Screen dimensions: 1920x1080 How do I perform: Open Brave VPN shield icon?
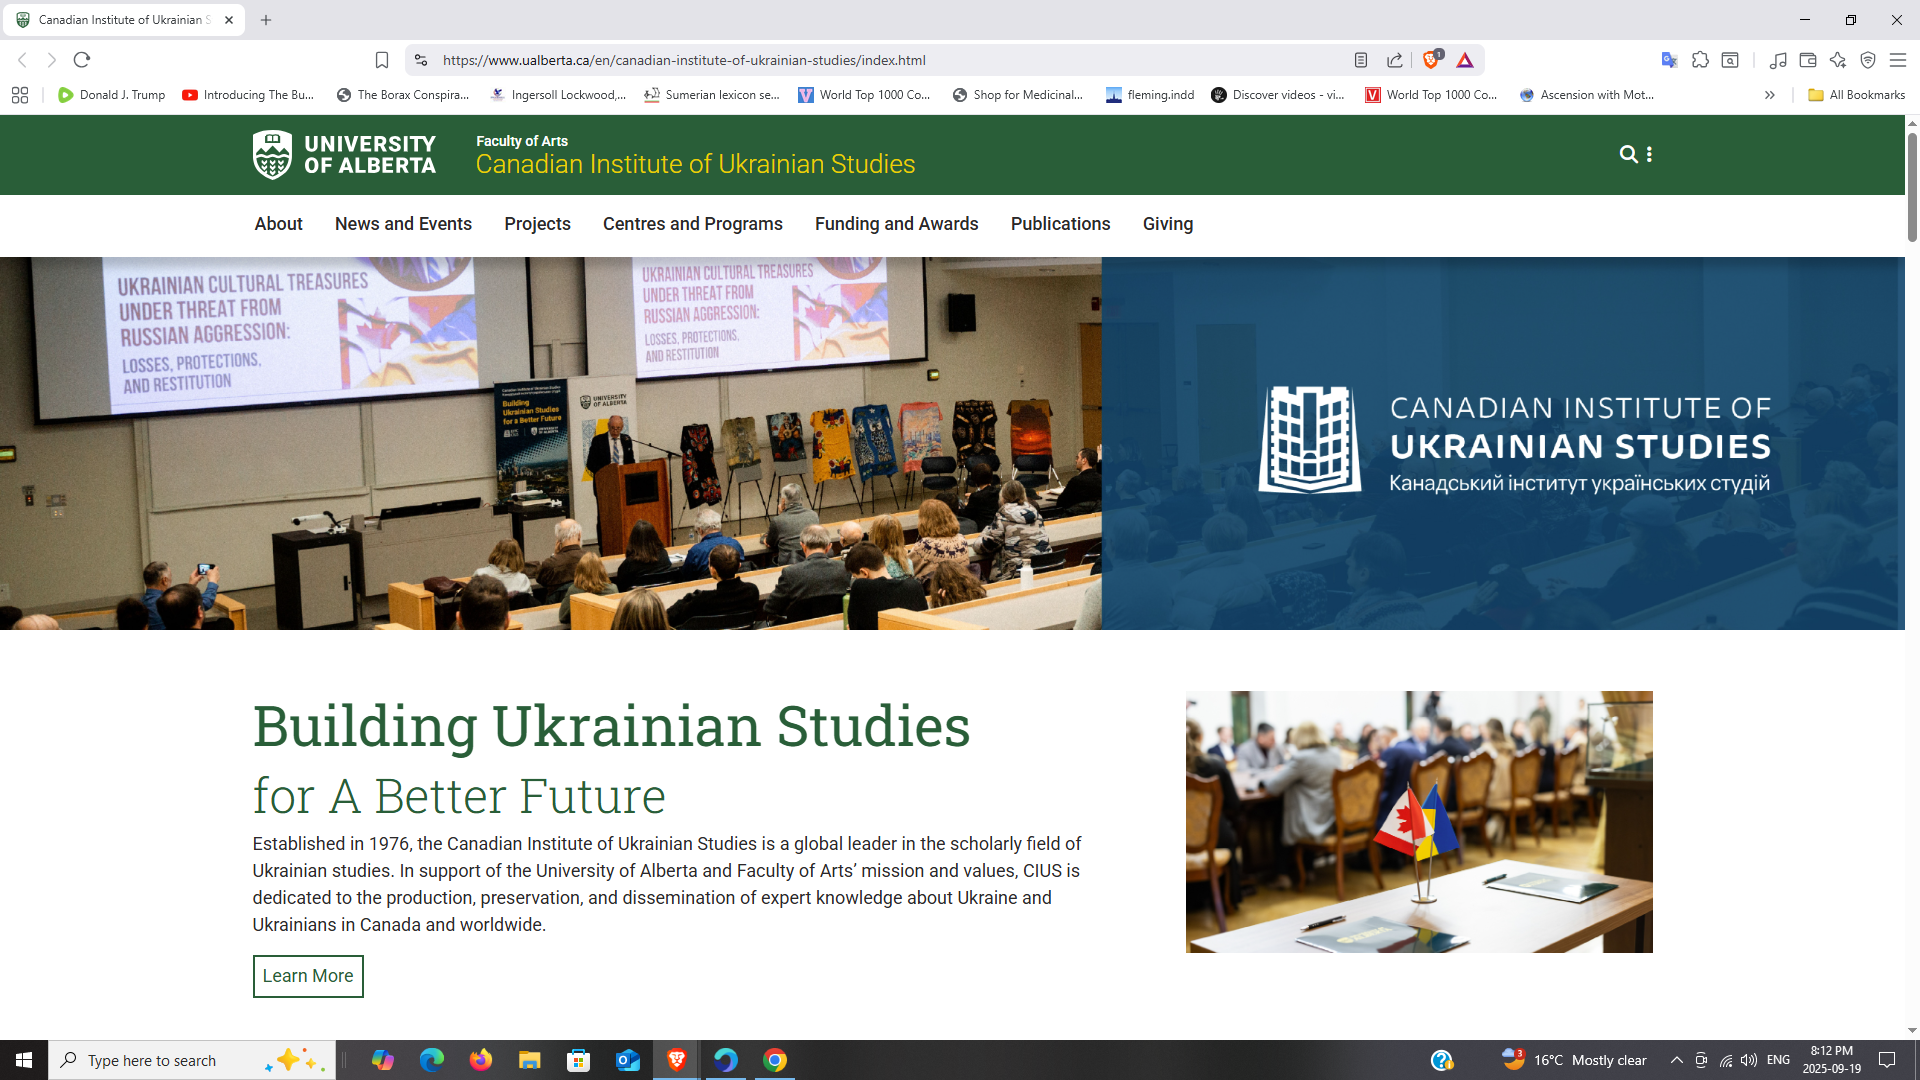1868,60
